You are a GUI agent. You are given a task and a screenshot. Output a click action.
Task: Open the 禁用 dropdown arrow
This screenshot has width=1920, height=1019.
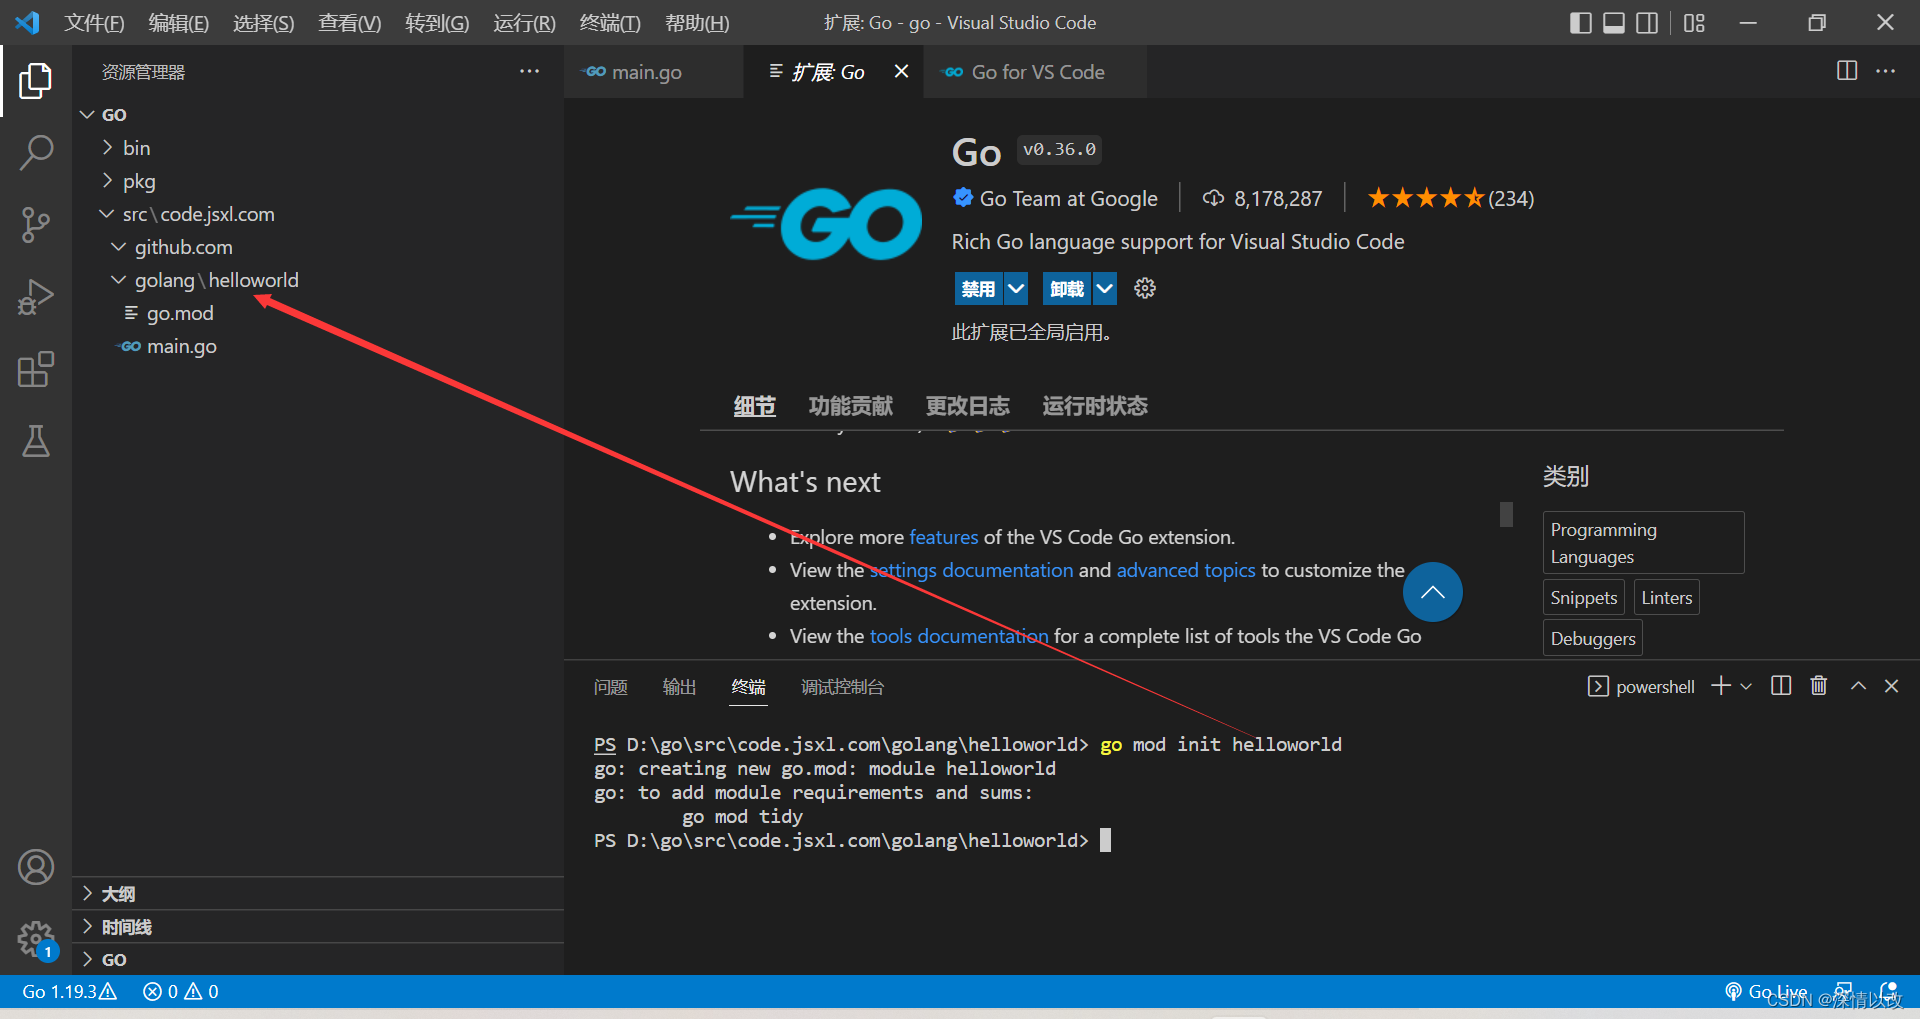tap(1016, 289)
